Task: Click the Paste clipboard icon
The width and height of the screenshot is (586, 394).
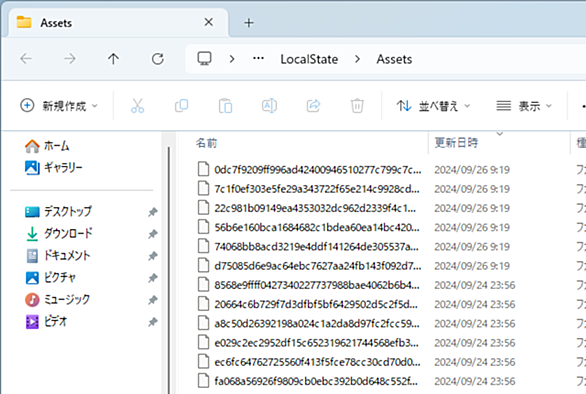Action: (x=225, y=106)
